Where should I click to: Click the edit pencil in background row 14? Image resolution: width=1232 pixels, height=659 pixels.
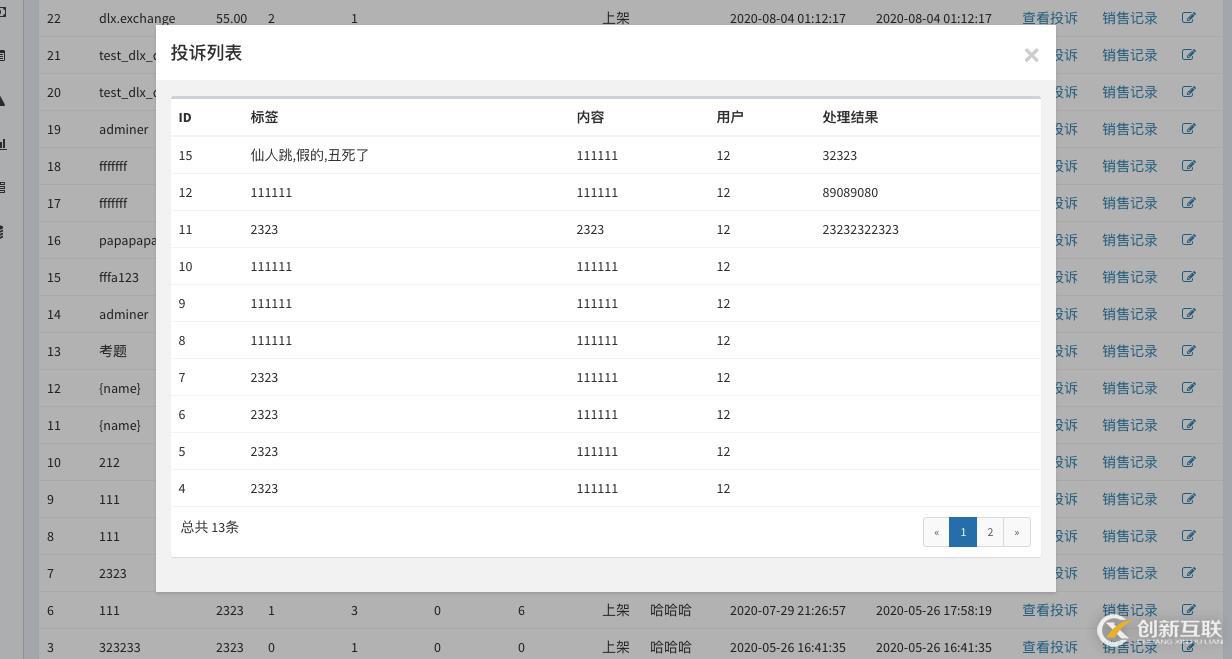tap(1188, 314)
